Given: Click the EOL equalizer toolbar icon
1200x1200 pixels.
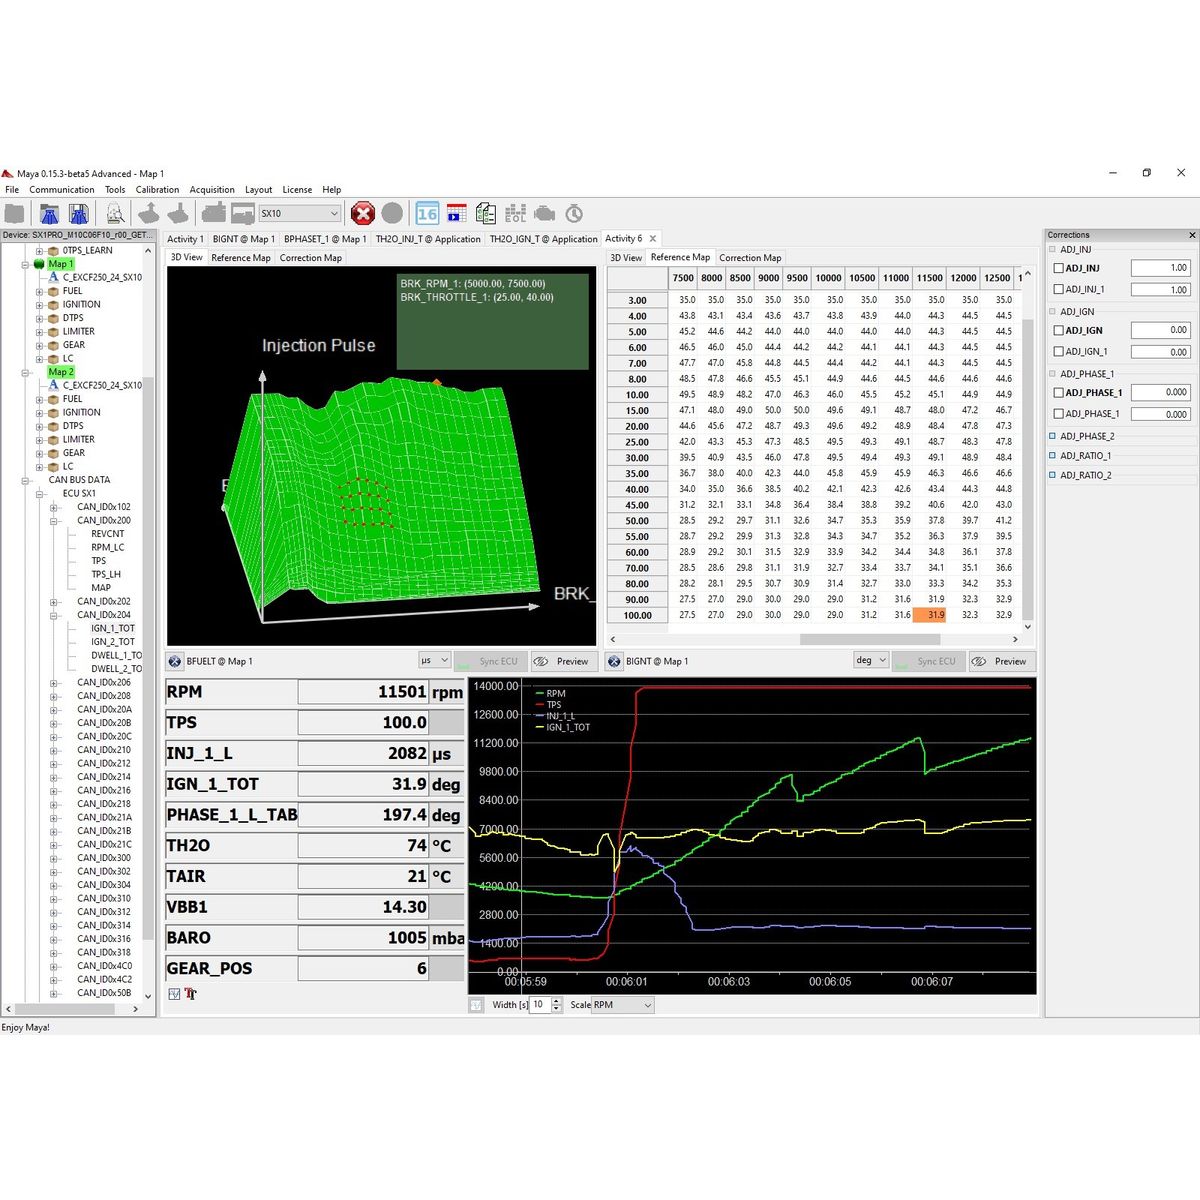Looking at the screenshot, I should pos(514,212).
